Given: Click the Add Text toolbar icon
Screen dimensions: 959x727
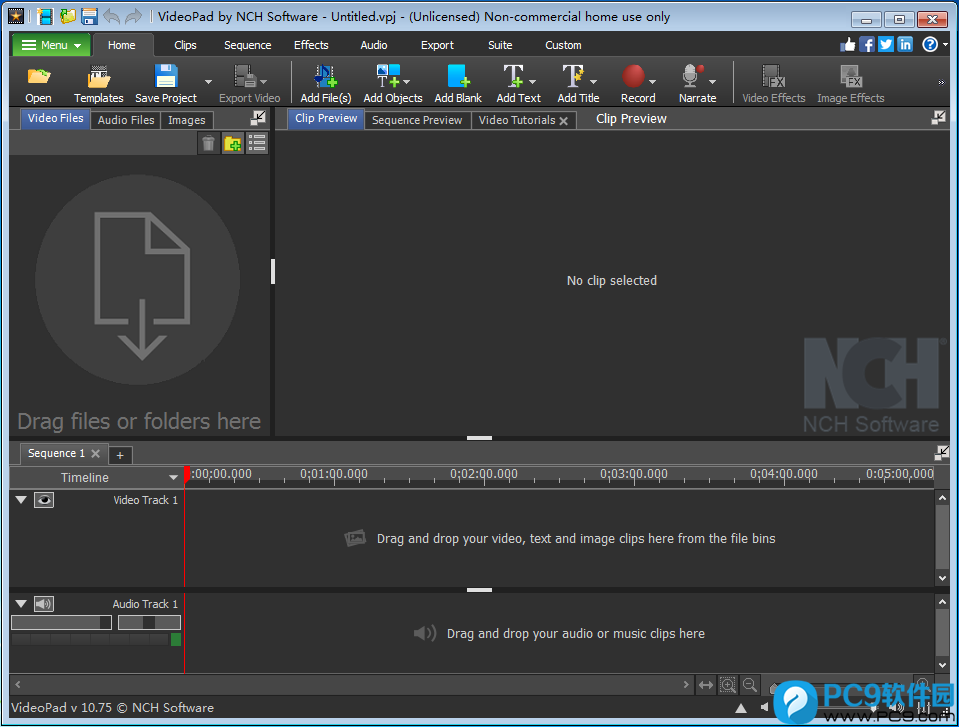Looking at the screenshot, I should pos(513,77).
